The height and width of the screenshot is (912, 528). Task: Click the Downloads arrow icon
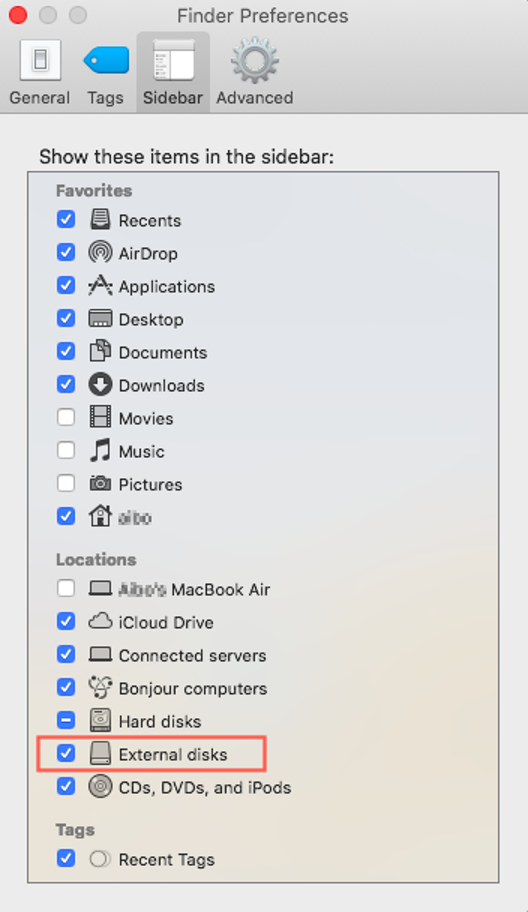point(100,384)
